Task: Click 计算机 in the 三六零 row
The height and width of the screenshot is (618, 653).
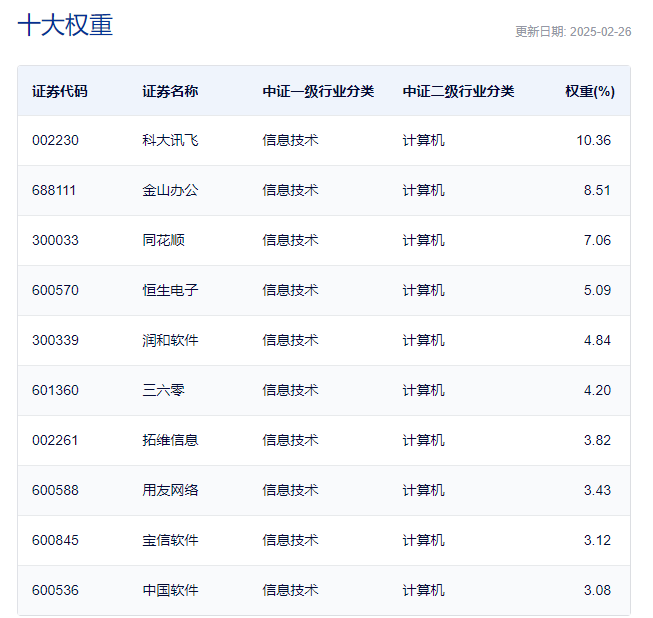Action: click(x=423, y=390)
